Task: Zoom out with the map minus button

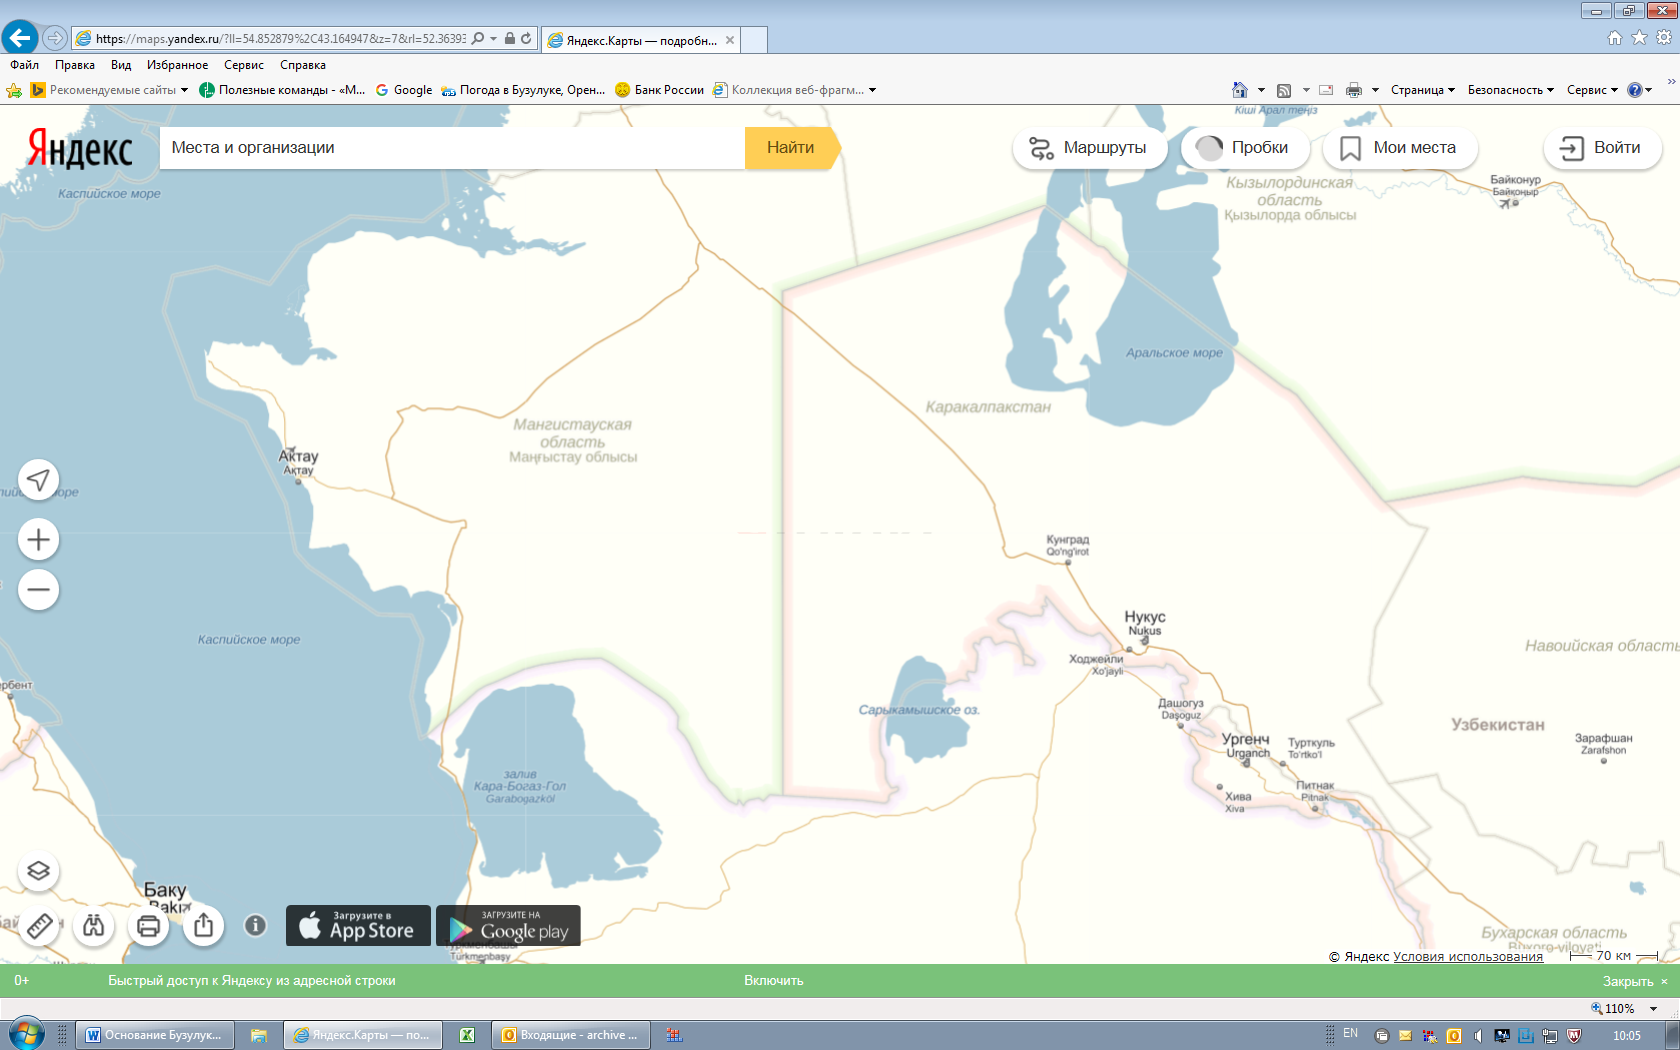Action: (x=39, y=590)
